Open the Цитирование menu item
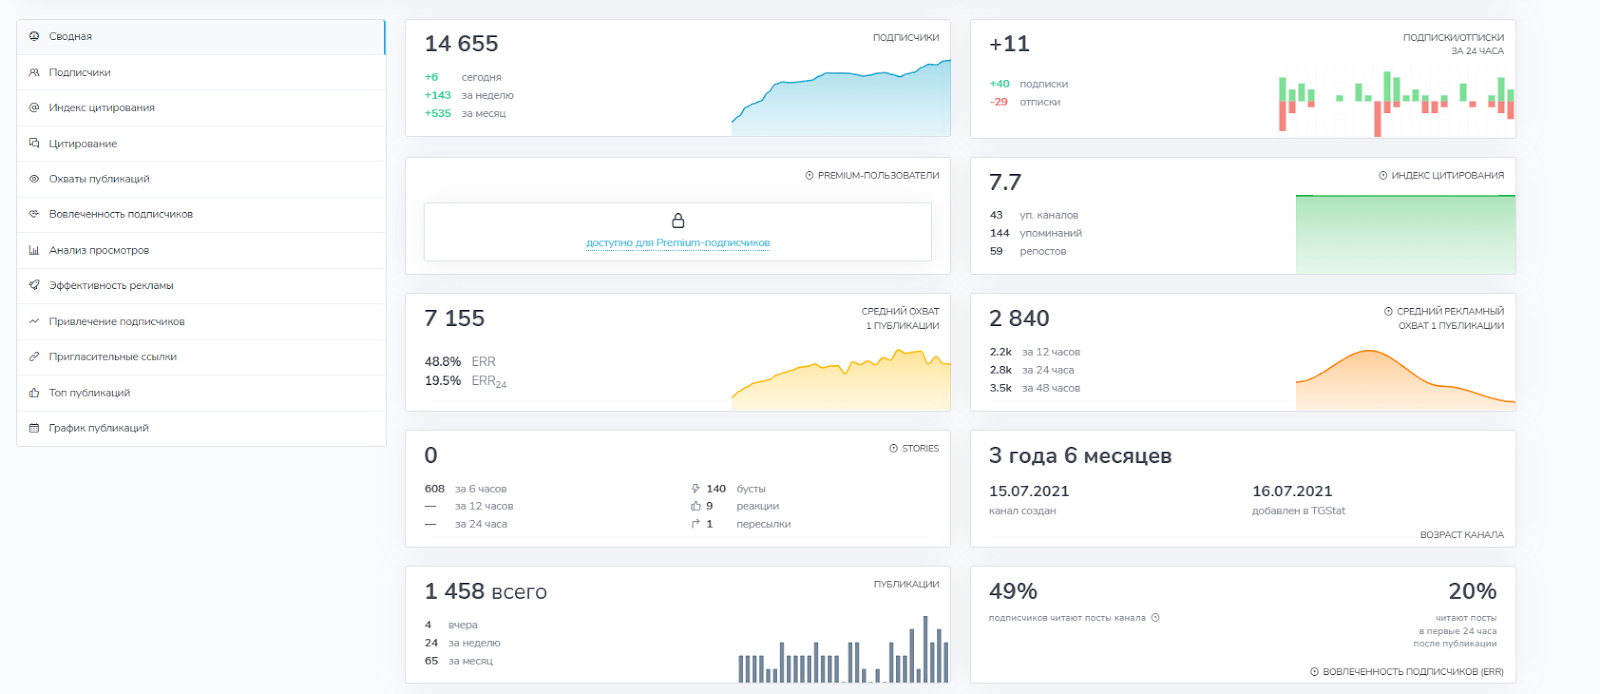The width and height of the screenshot is (1600, 694). [83, 144]
